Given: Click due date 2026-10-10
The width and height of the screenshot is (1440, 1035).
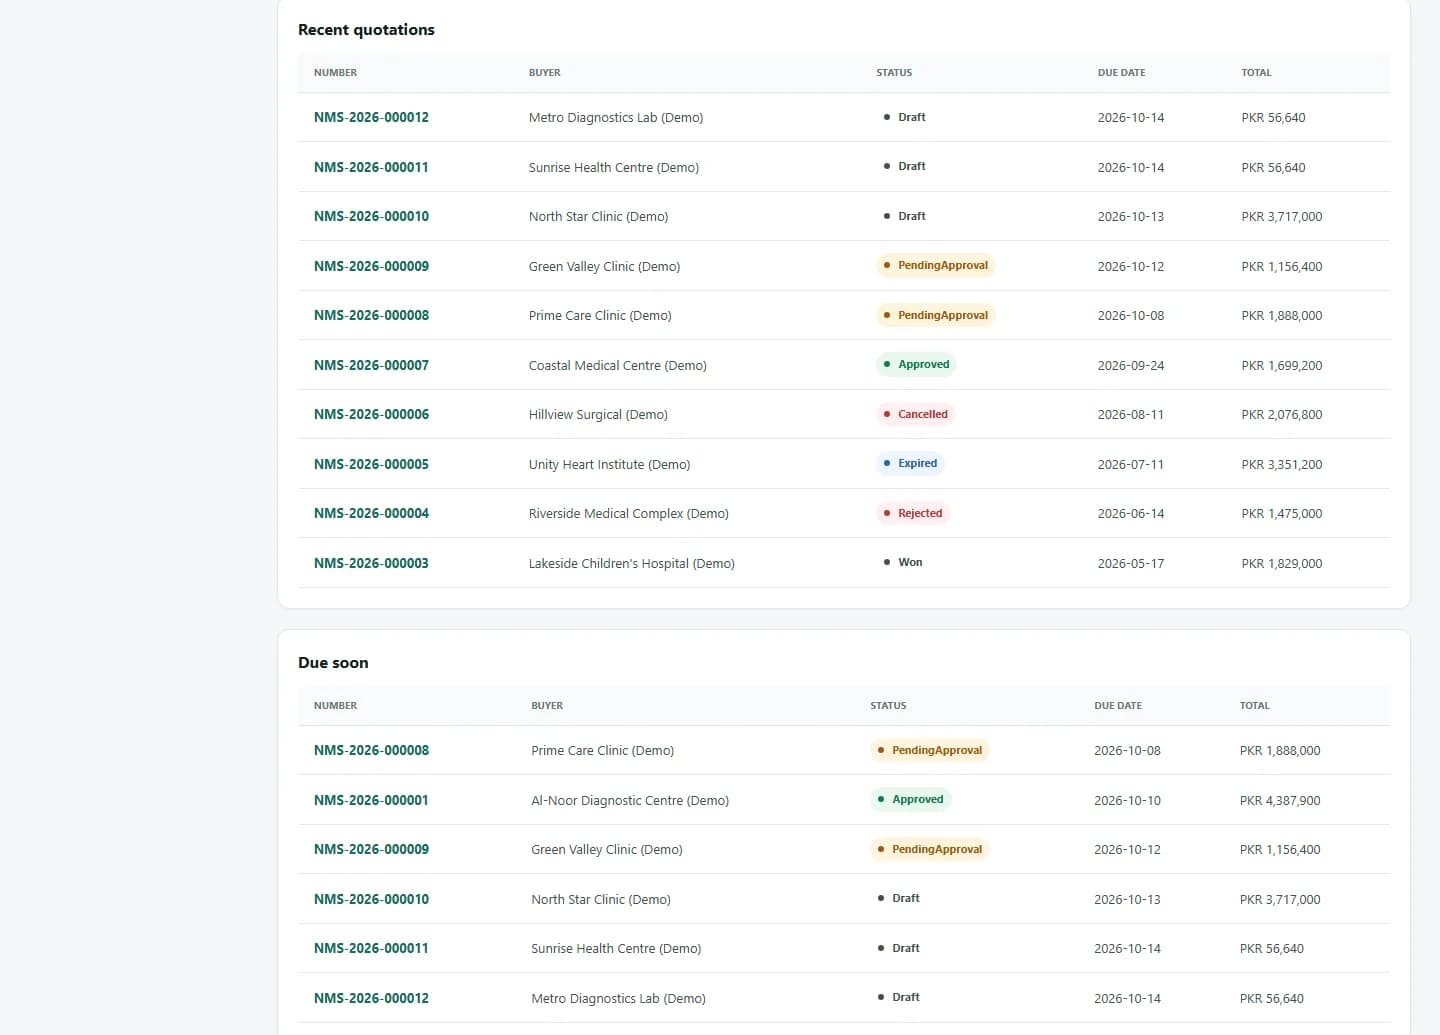Looking at the screenshot, I should point(1127,800).
